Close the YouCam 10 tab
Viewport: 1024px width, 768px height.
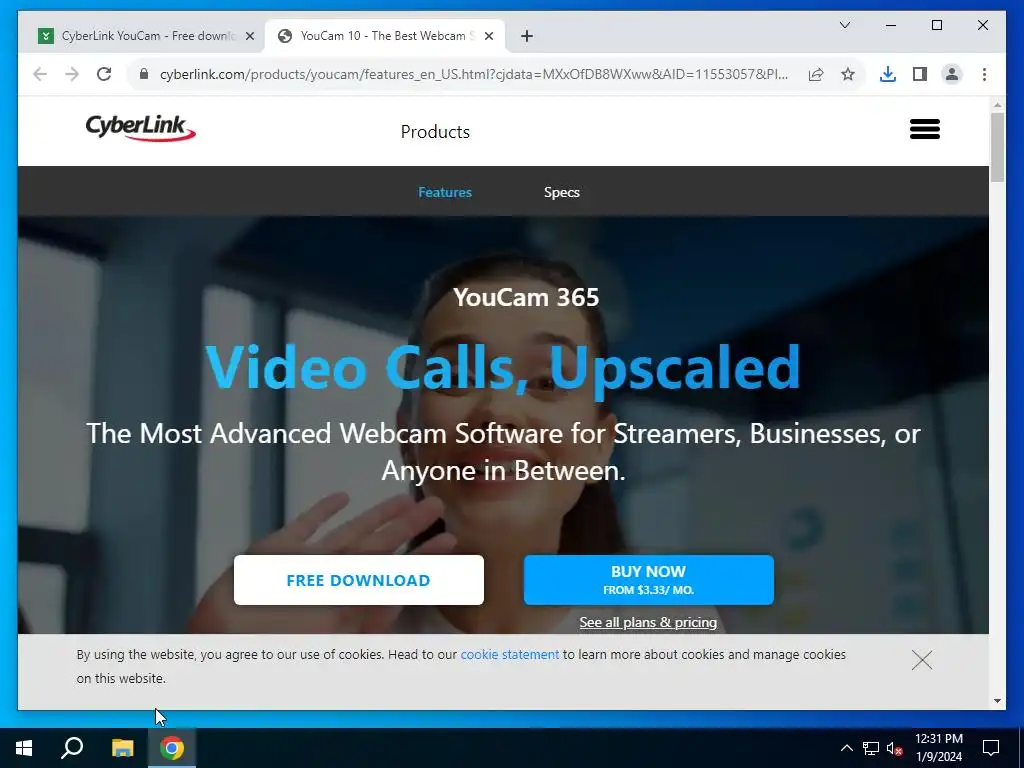(x=488, y=36)
